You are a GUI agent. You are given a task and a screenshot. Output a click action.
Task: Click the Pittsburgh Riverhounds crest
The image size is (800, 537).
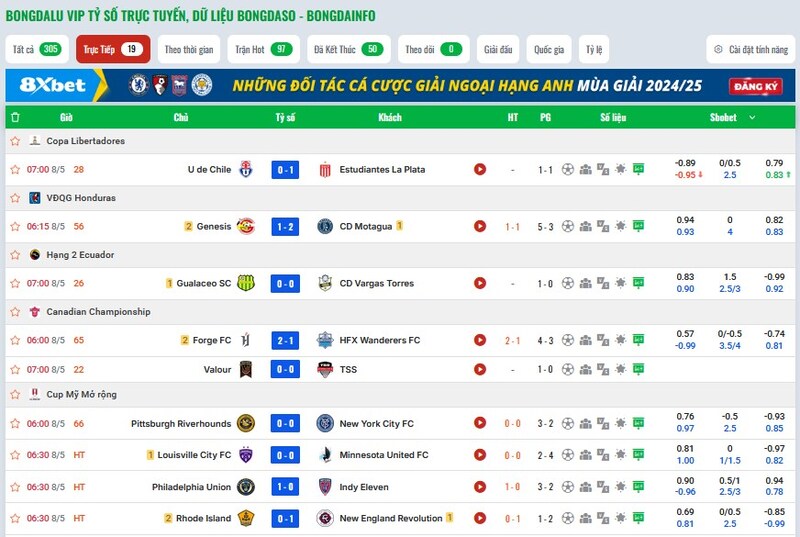pos(246,423)
